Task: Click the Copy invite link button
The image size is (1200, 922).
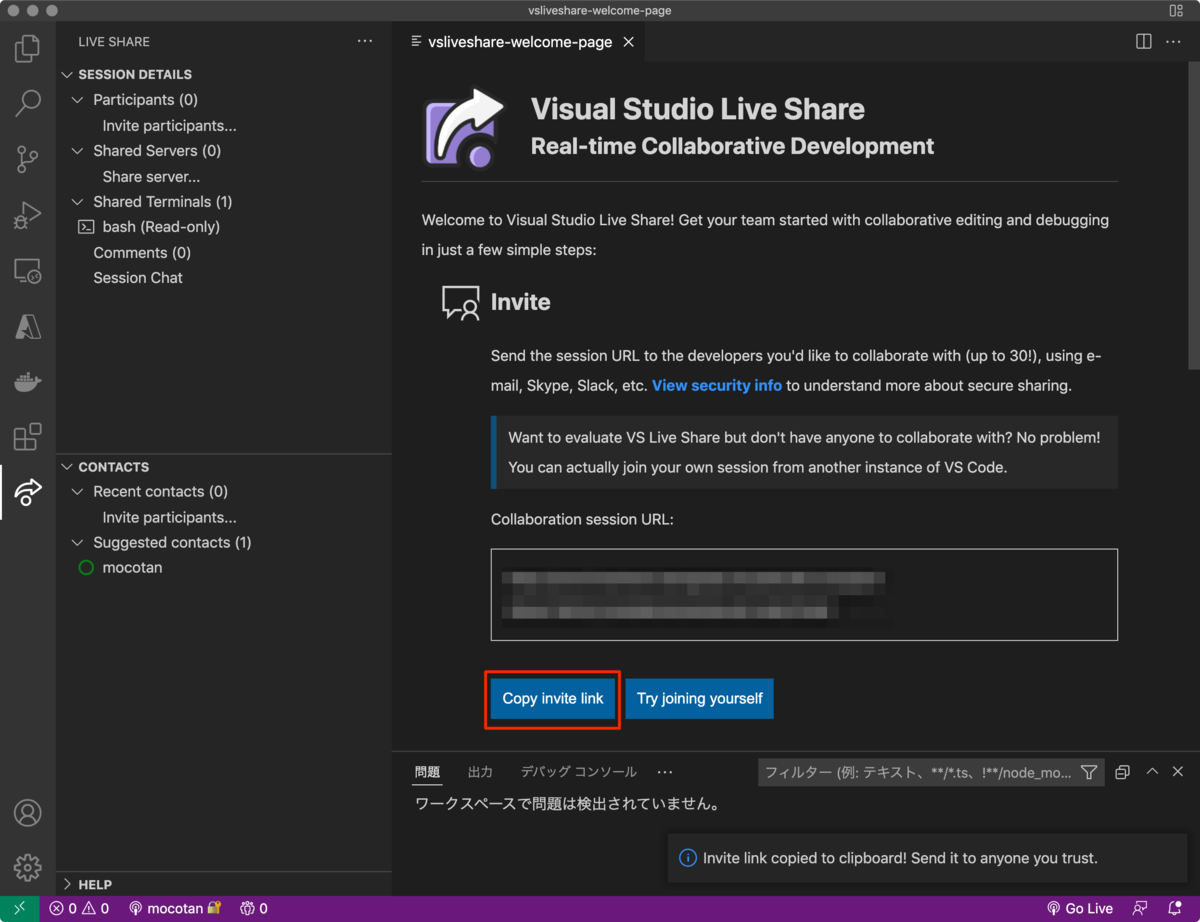Action: 553,699
